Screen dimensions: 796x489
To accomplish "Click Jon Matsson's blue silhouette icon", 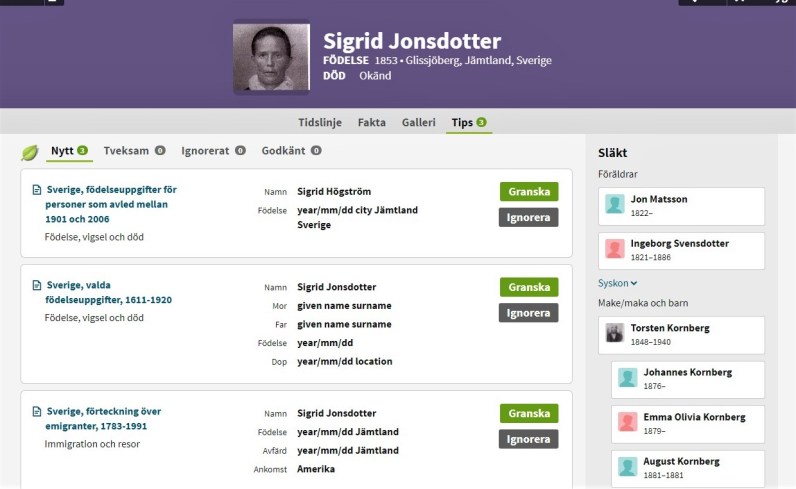I will pos(616,205).
